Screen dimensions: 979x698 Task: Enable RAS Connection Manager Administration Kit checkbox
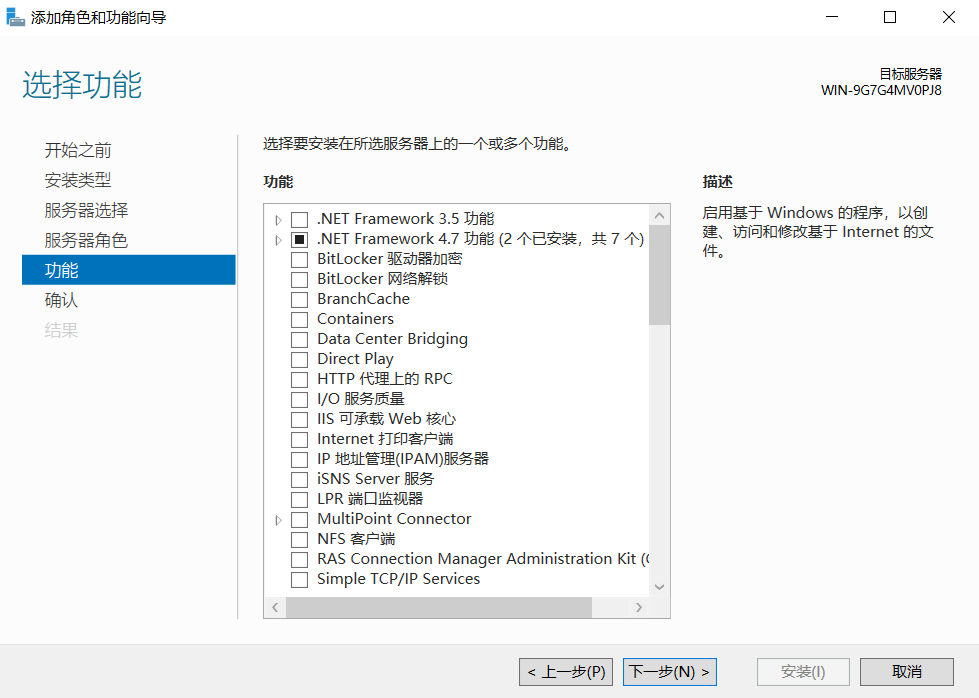[300, 559]
